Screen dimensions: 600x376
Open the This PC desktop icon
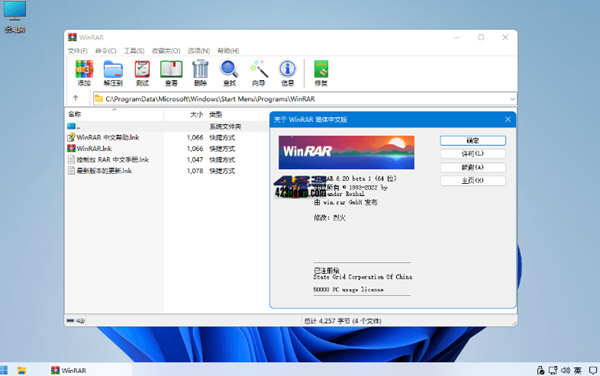[x=15, y=16]
